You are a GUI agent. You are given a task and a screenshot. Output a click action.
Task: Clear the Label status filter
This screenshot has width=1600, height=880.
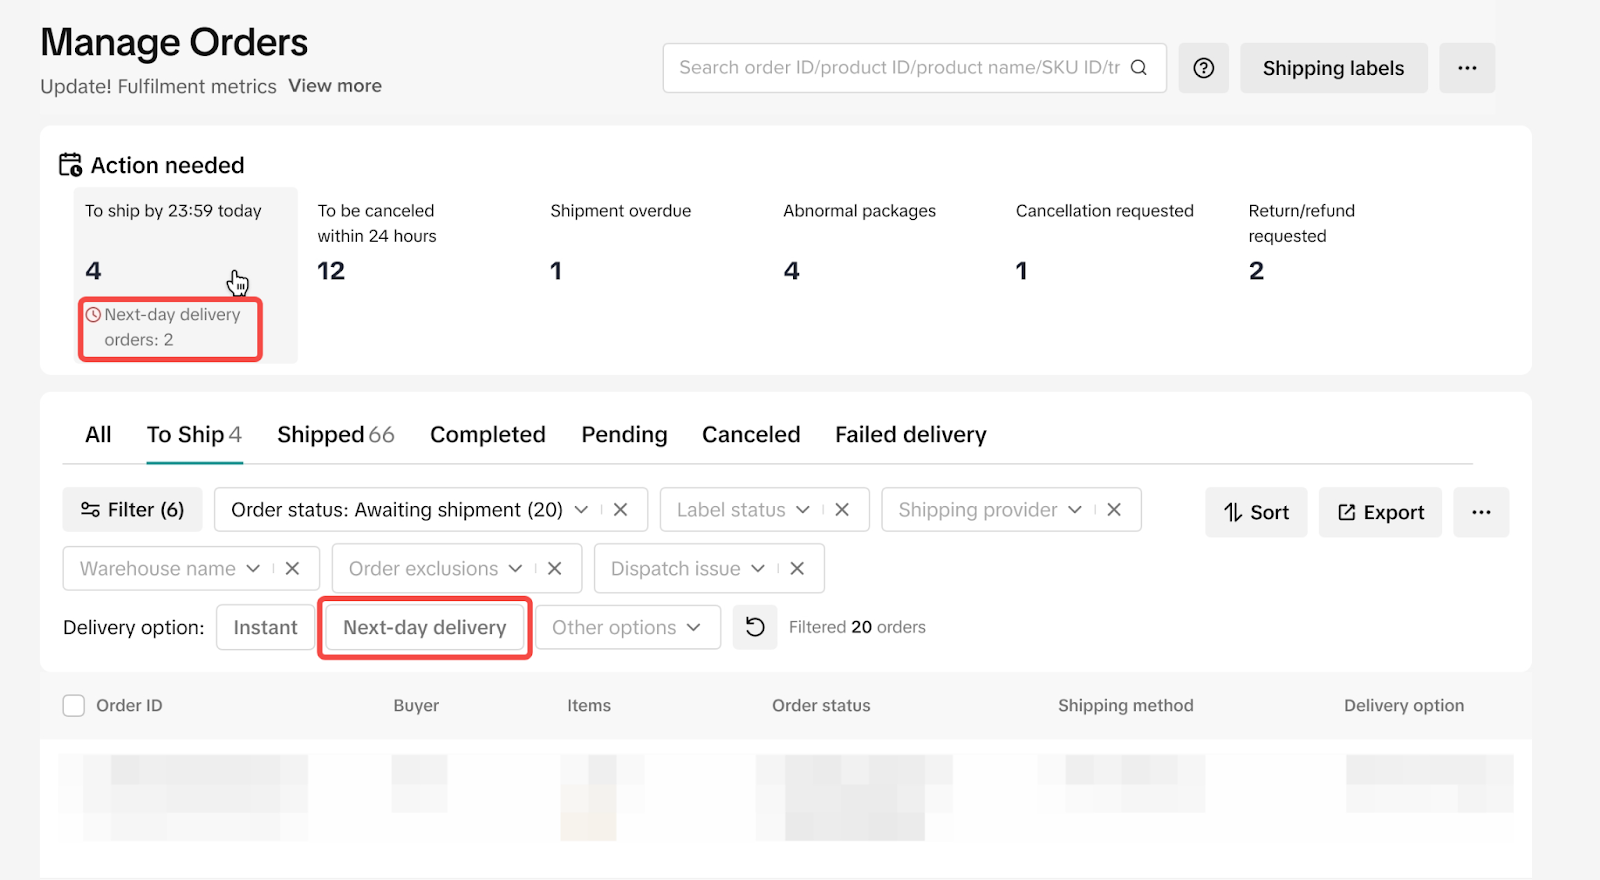coord(842,510)
